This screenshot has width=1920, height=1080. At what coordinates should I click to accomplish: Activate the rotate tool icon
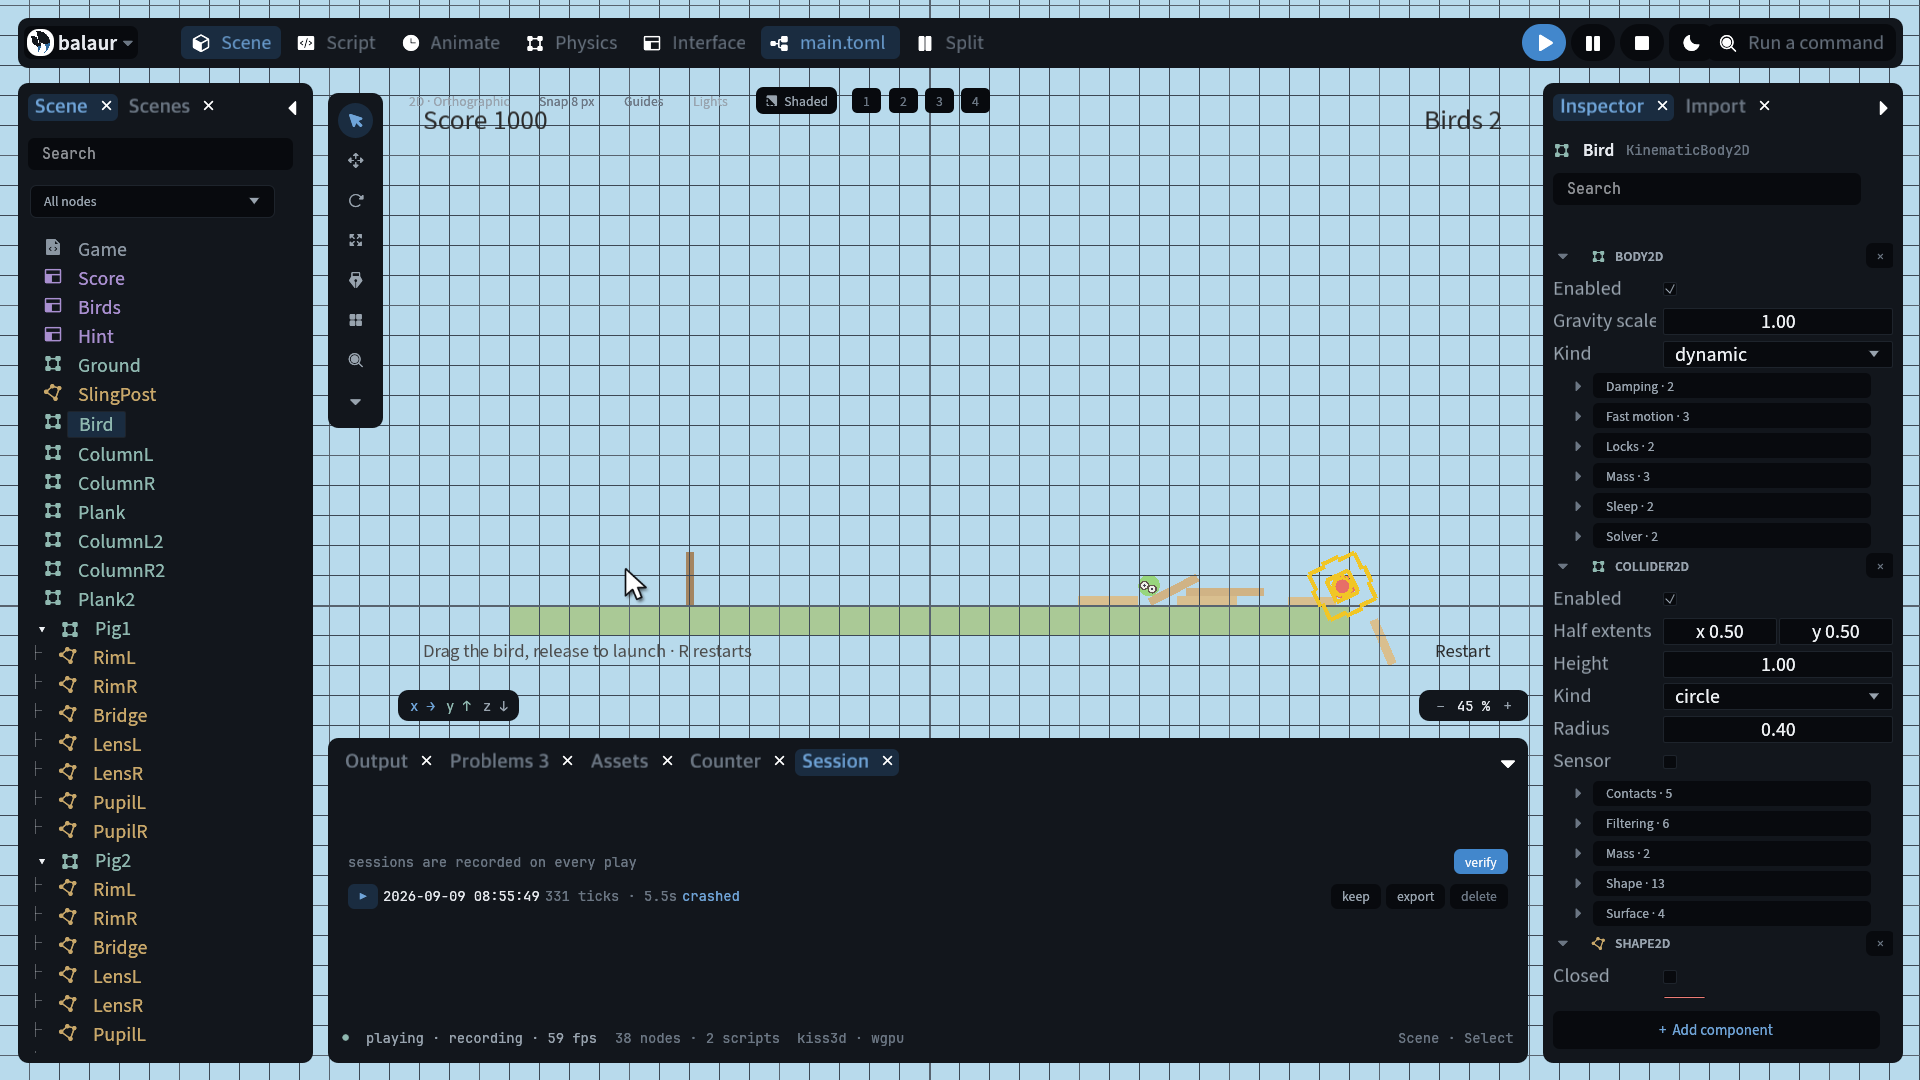[x=355, y=201]
